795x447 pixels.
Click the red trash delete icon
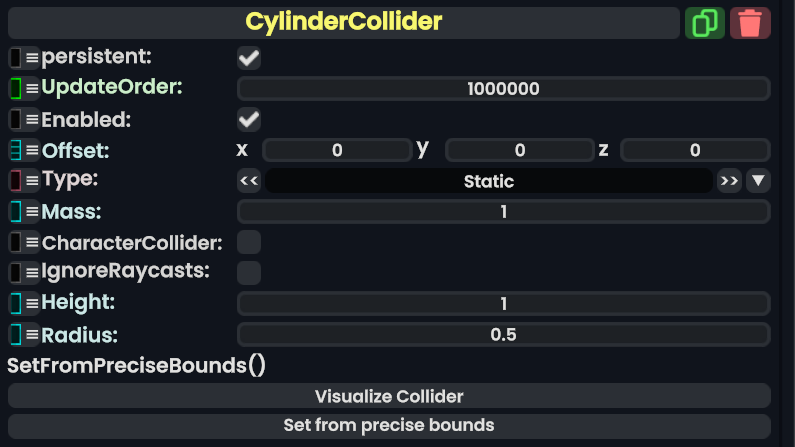(750, 22)
